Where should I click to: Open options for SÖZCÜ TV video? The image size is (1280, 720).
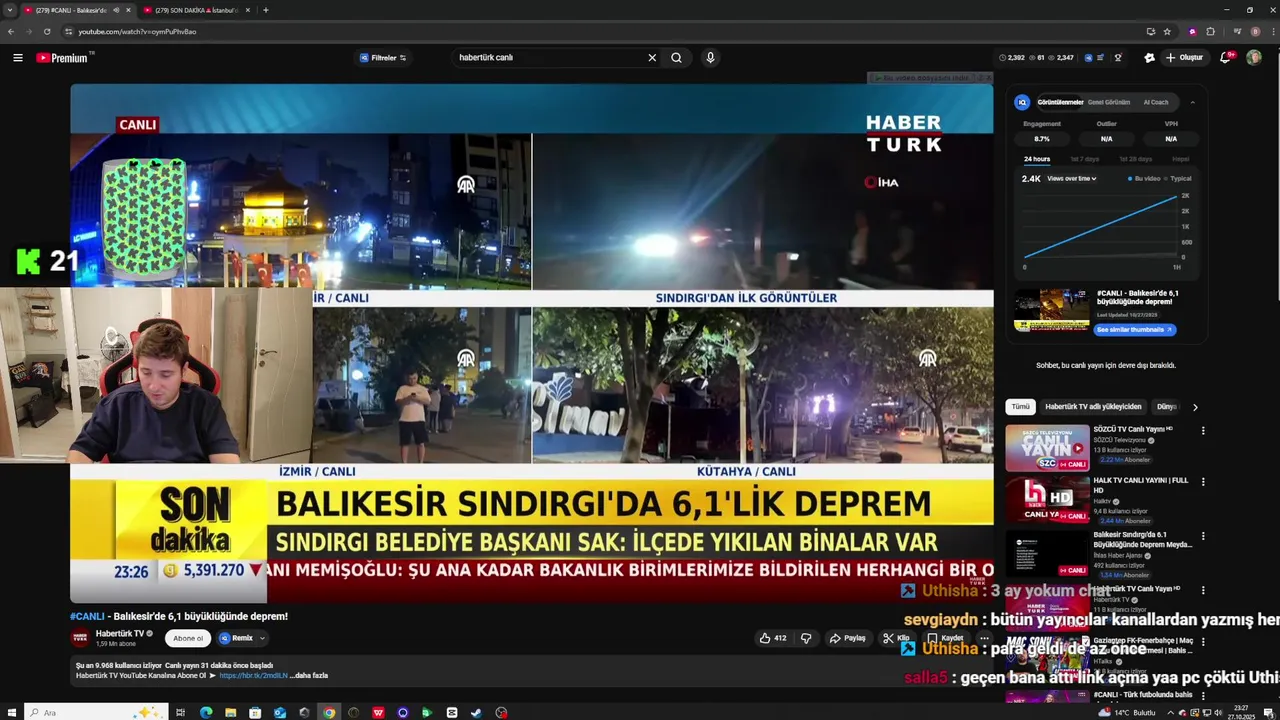[x=1203, y=431]
